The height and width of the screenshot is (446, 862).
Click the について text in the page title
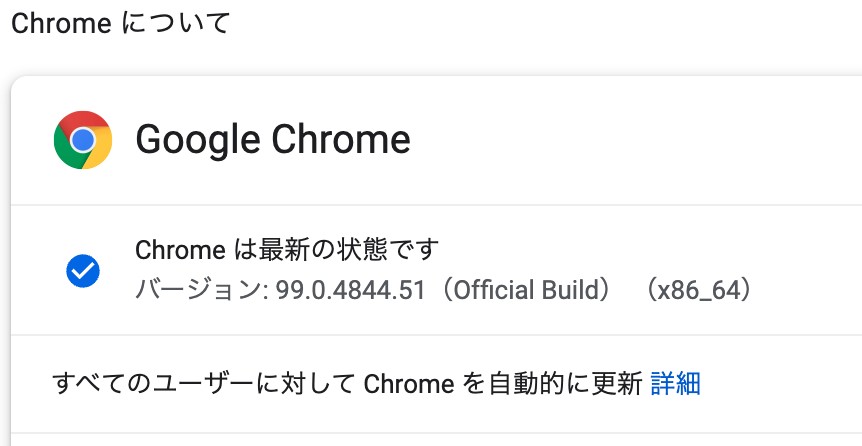175,24
